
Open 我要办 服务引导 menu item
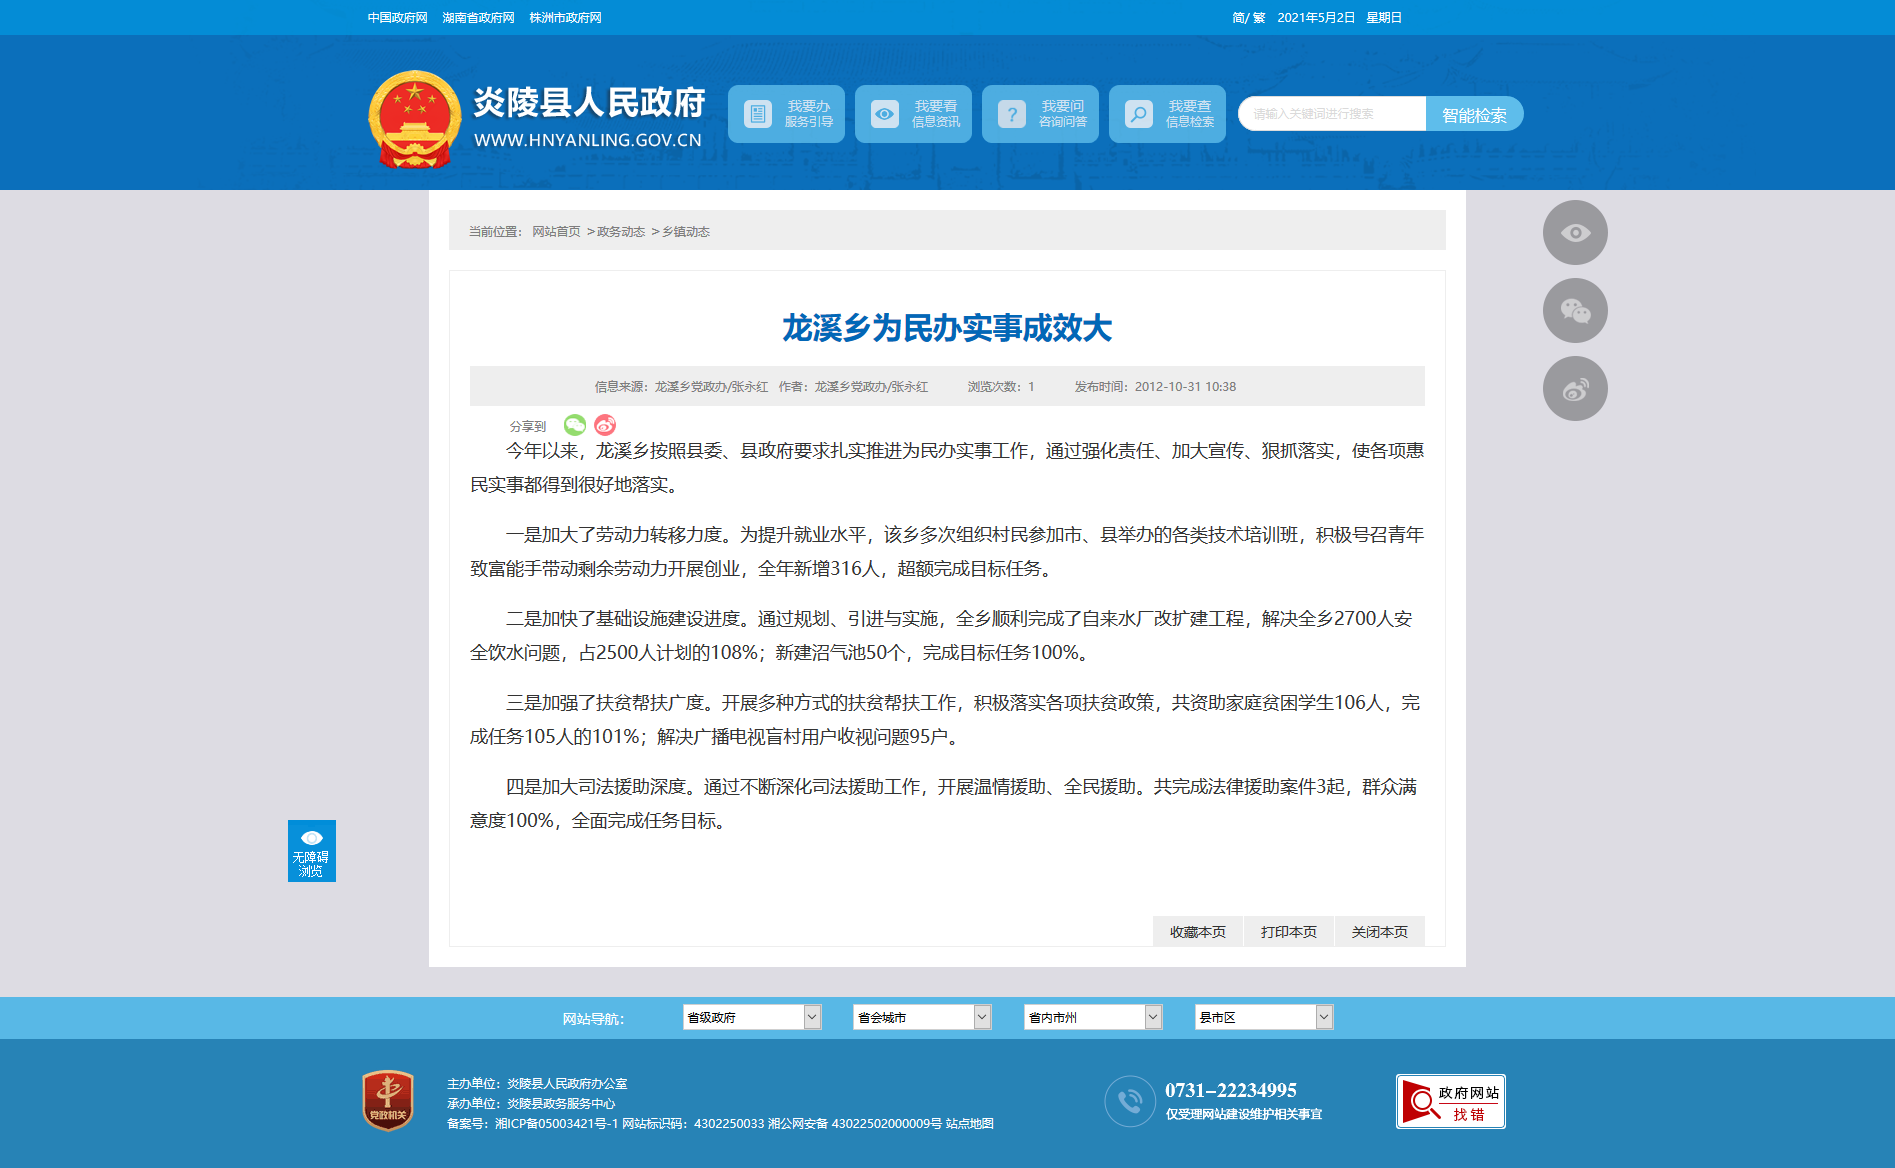[786, 114]
